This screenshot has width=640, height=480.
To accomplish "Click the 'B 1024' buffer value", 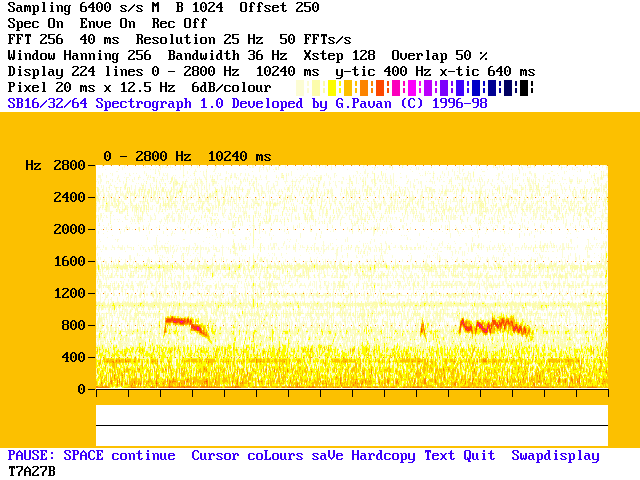I will (200, 7).
